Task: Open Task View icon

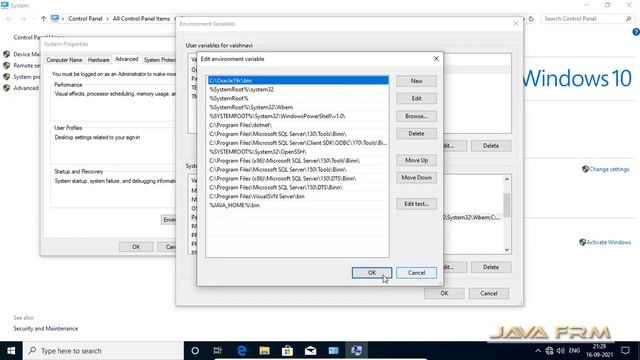Action: (218, 351)
